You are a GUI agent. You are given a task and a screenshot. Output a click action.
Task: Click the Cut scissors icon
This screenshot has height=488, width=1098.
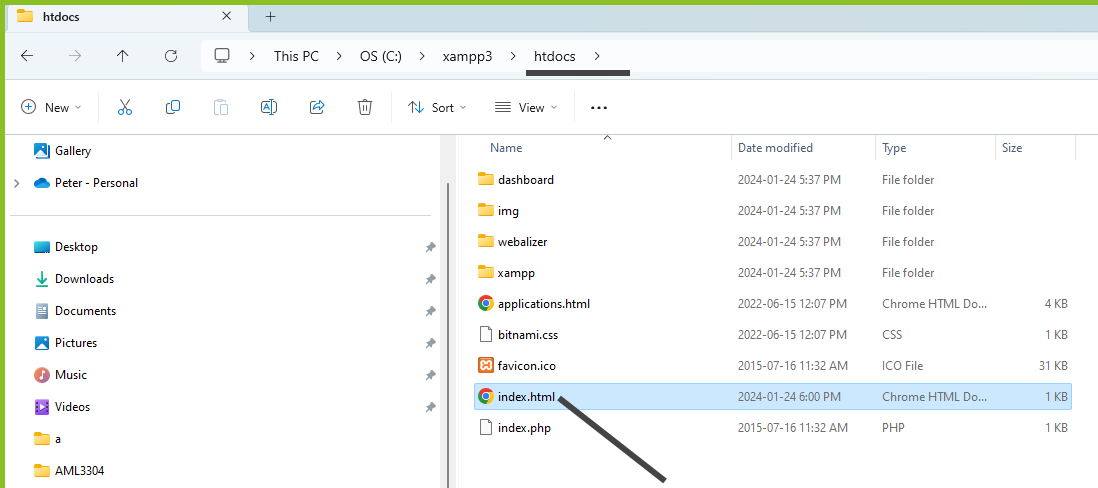click(x=125, y=107)
